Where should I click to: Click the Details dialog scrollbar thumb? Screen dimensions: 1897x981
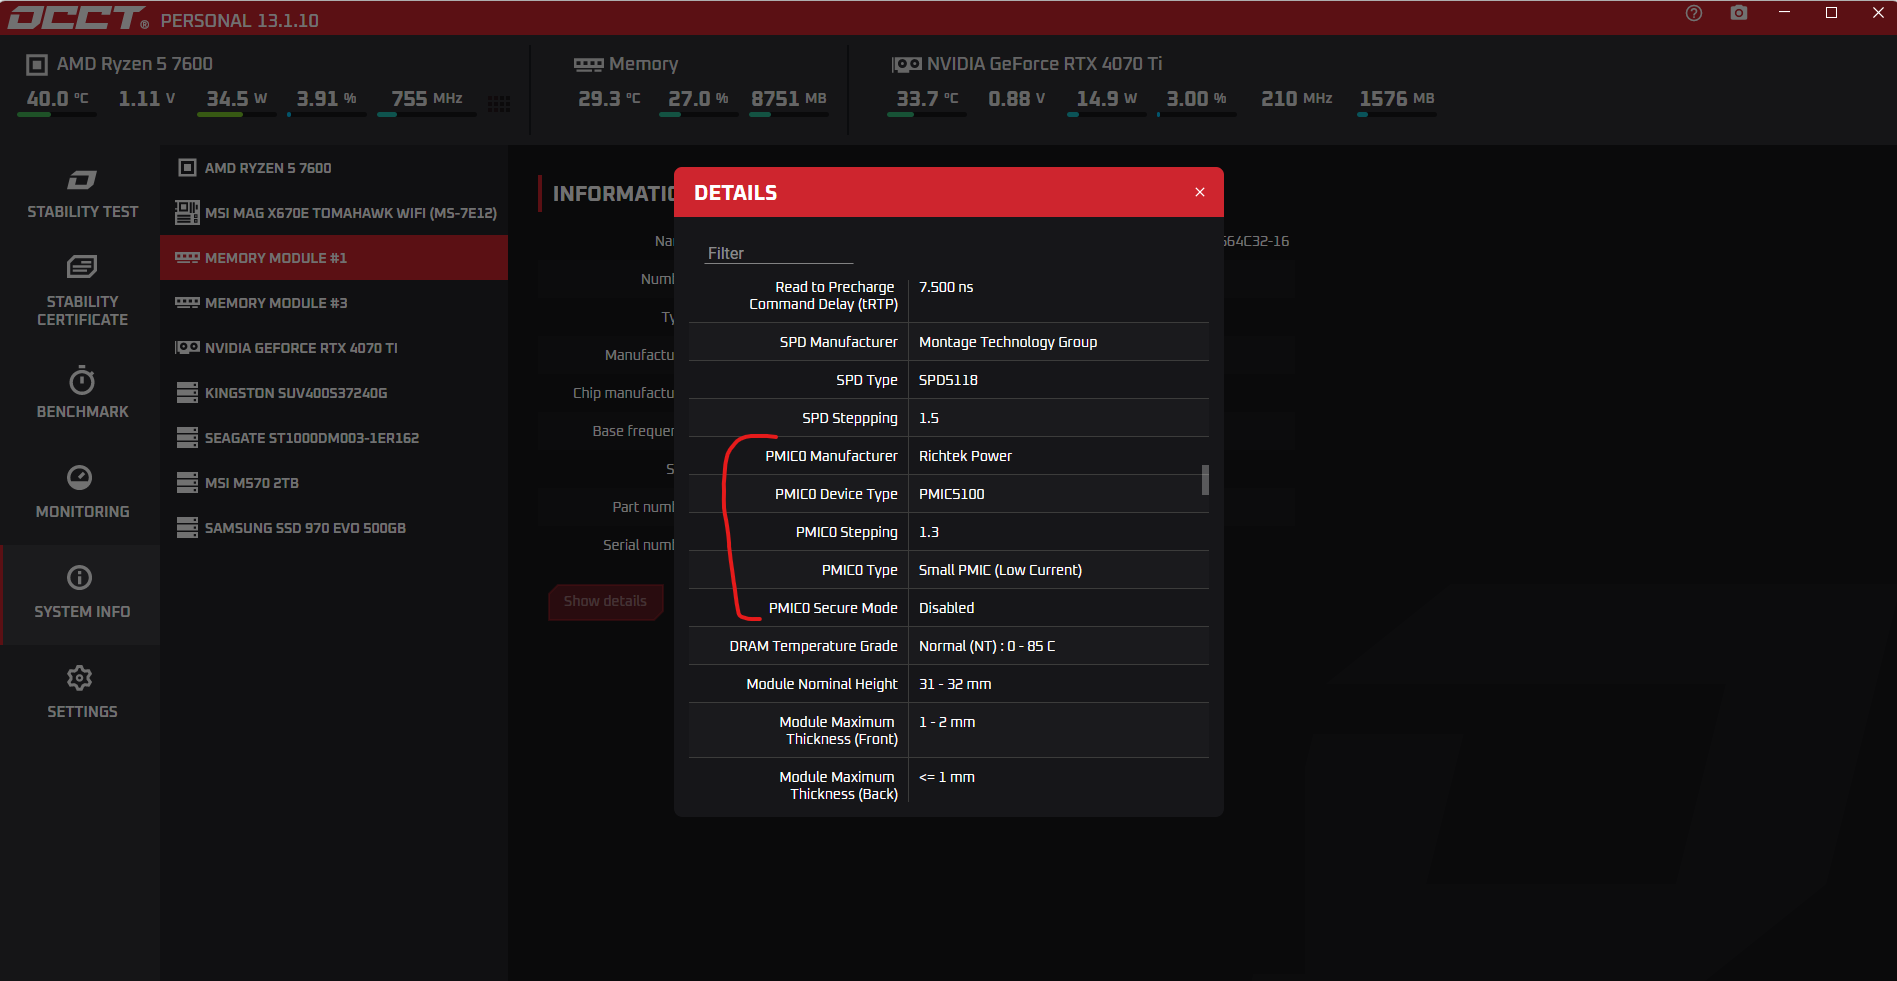(1205, 480)
